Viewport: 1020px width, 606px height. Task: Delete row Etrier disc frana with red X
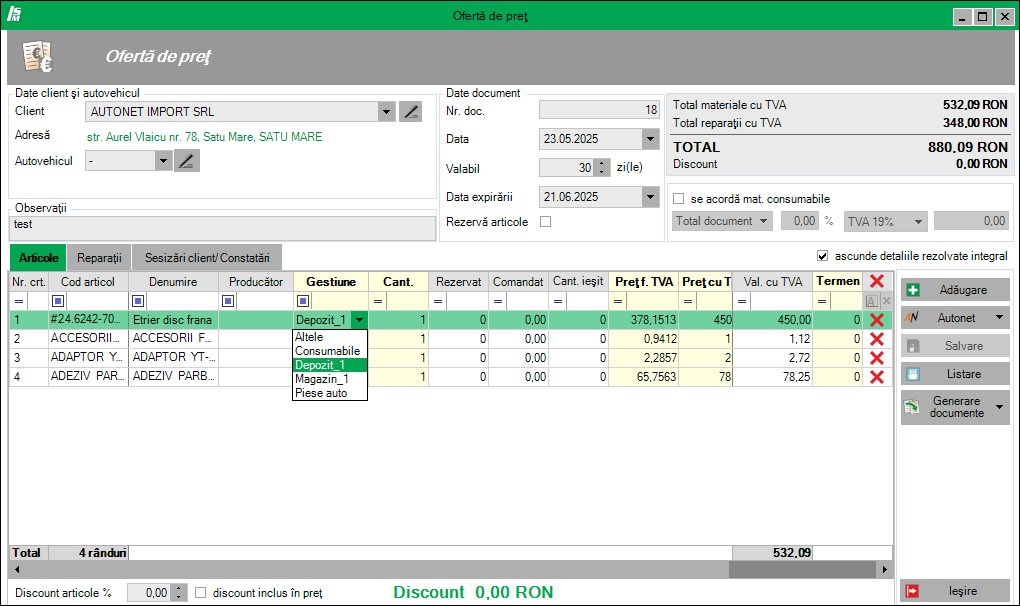coord(877,320)
